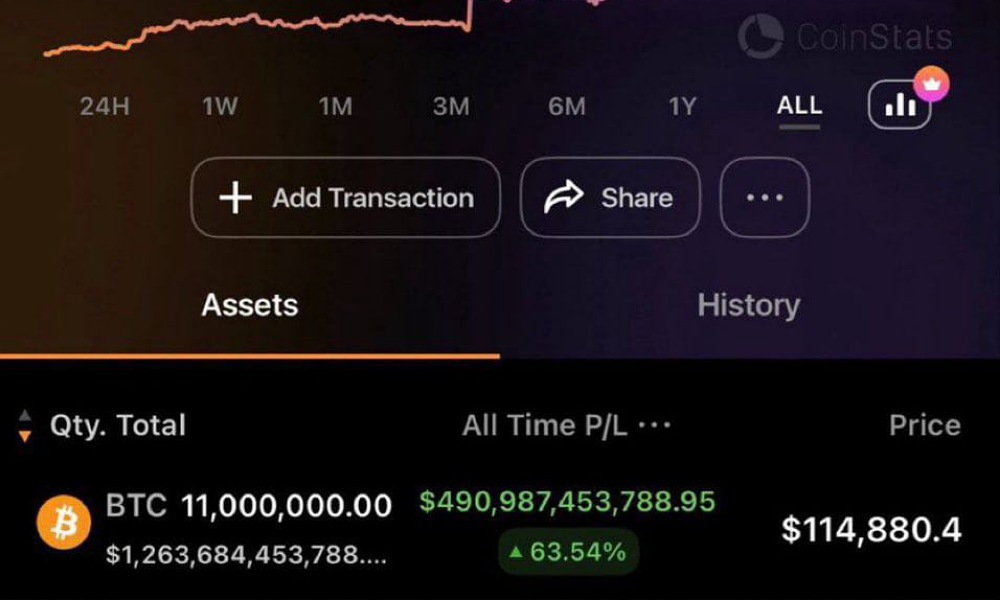This screenshot has height=600, width=1000.
Task: Click the plus icon in Add Transaction
Action: coord(235,198)
